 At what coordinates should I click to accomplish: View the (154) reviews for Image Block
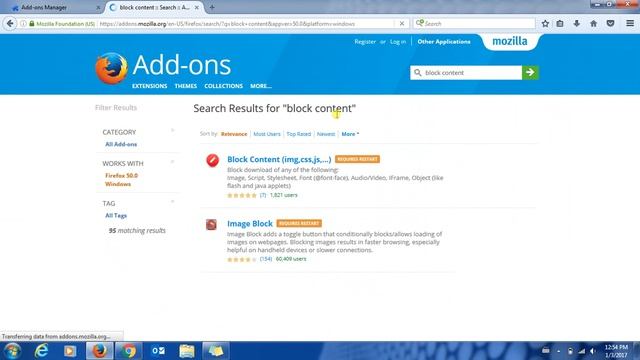tap(266, 259)
